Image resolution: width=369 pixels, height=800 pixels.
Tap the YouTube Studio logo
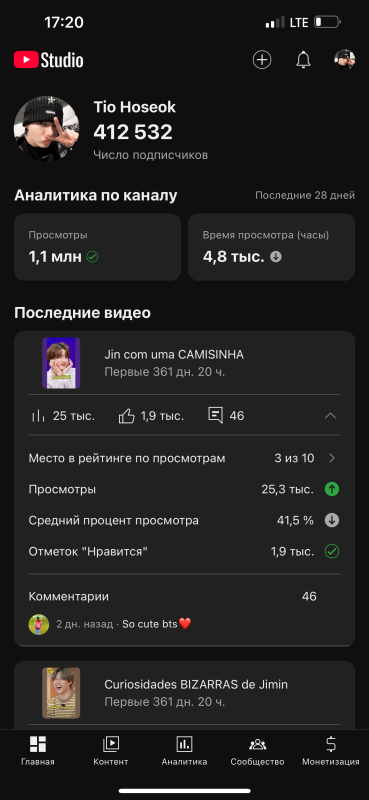(x=48, y=60)
